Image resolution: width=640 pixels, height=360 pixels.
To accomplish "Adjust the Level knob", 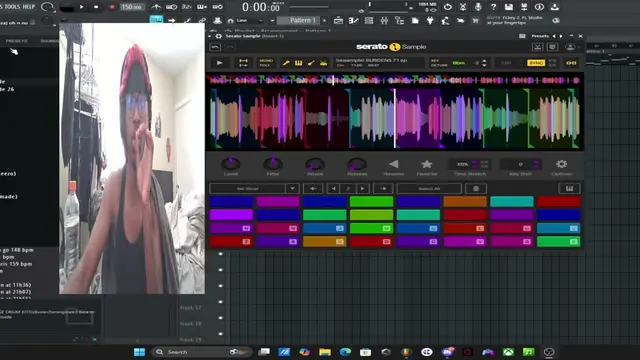I will [231, 164].
